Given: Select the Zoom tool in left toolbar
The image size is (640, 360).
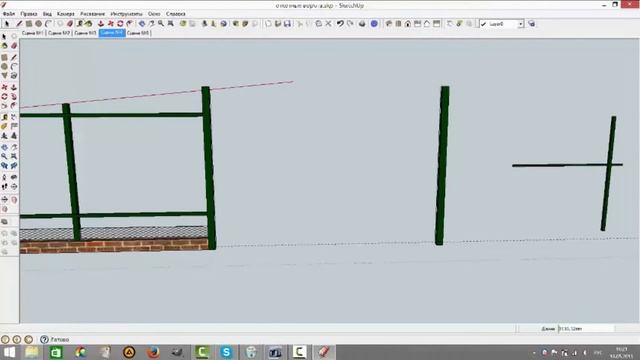Looking at the screenshot, I should pyautogui.click(x=4, y=156).
